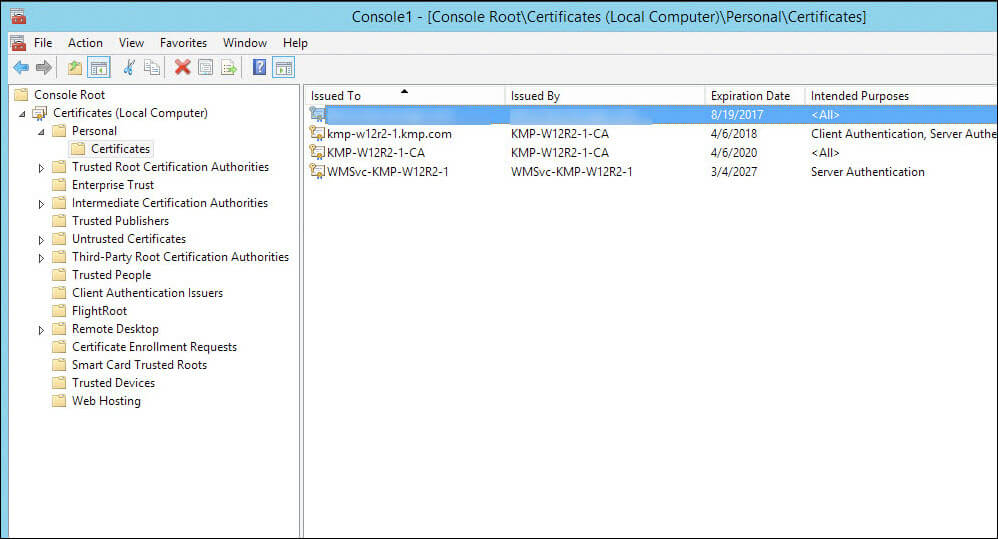Click the FlightRoot folder icon
This screenshot has height=539, width=998.
pyautogui.click(x=59, y=311)
